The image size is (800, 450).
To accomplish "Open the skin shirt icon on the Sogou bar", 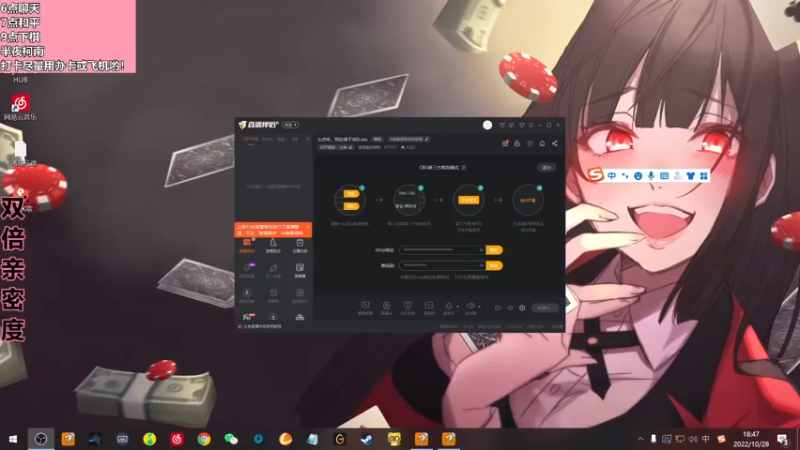I will pos(691,176).
